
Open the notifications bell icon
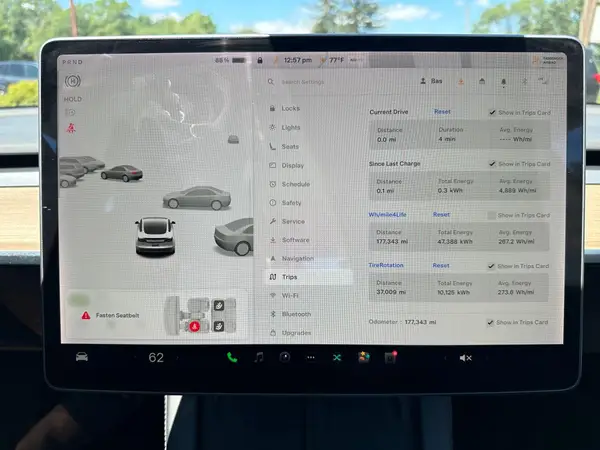504,82
